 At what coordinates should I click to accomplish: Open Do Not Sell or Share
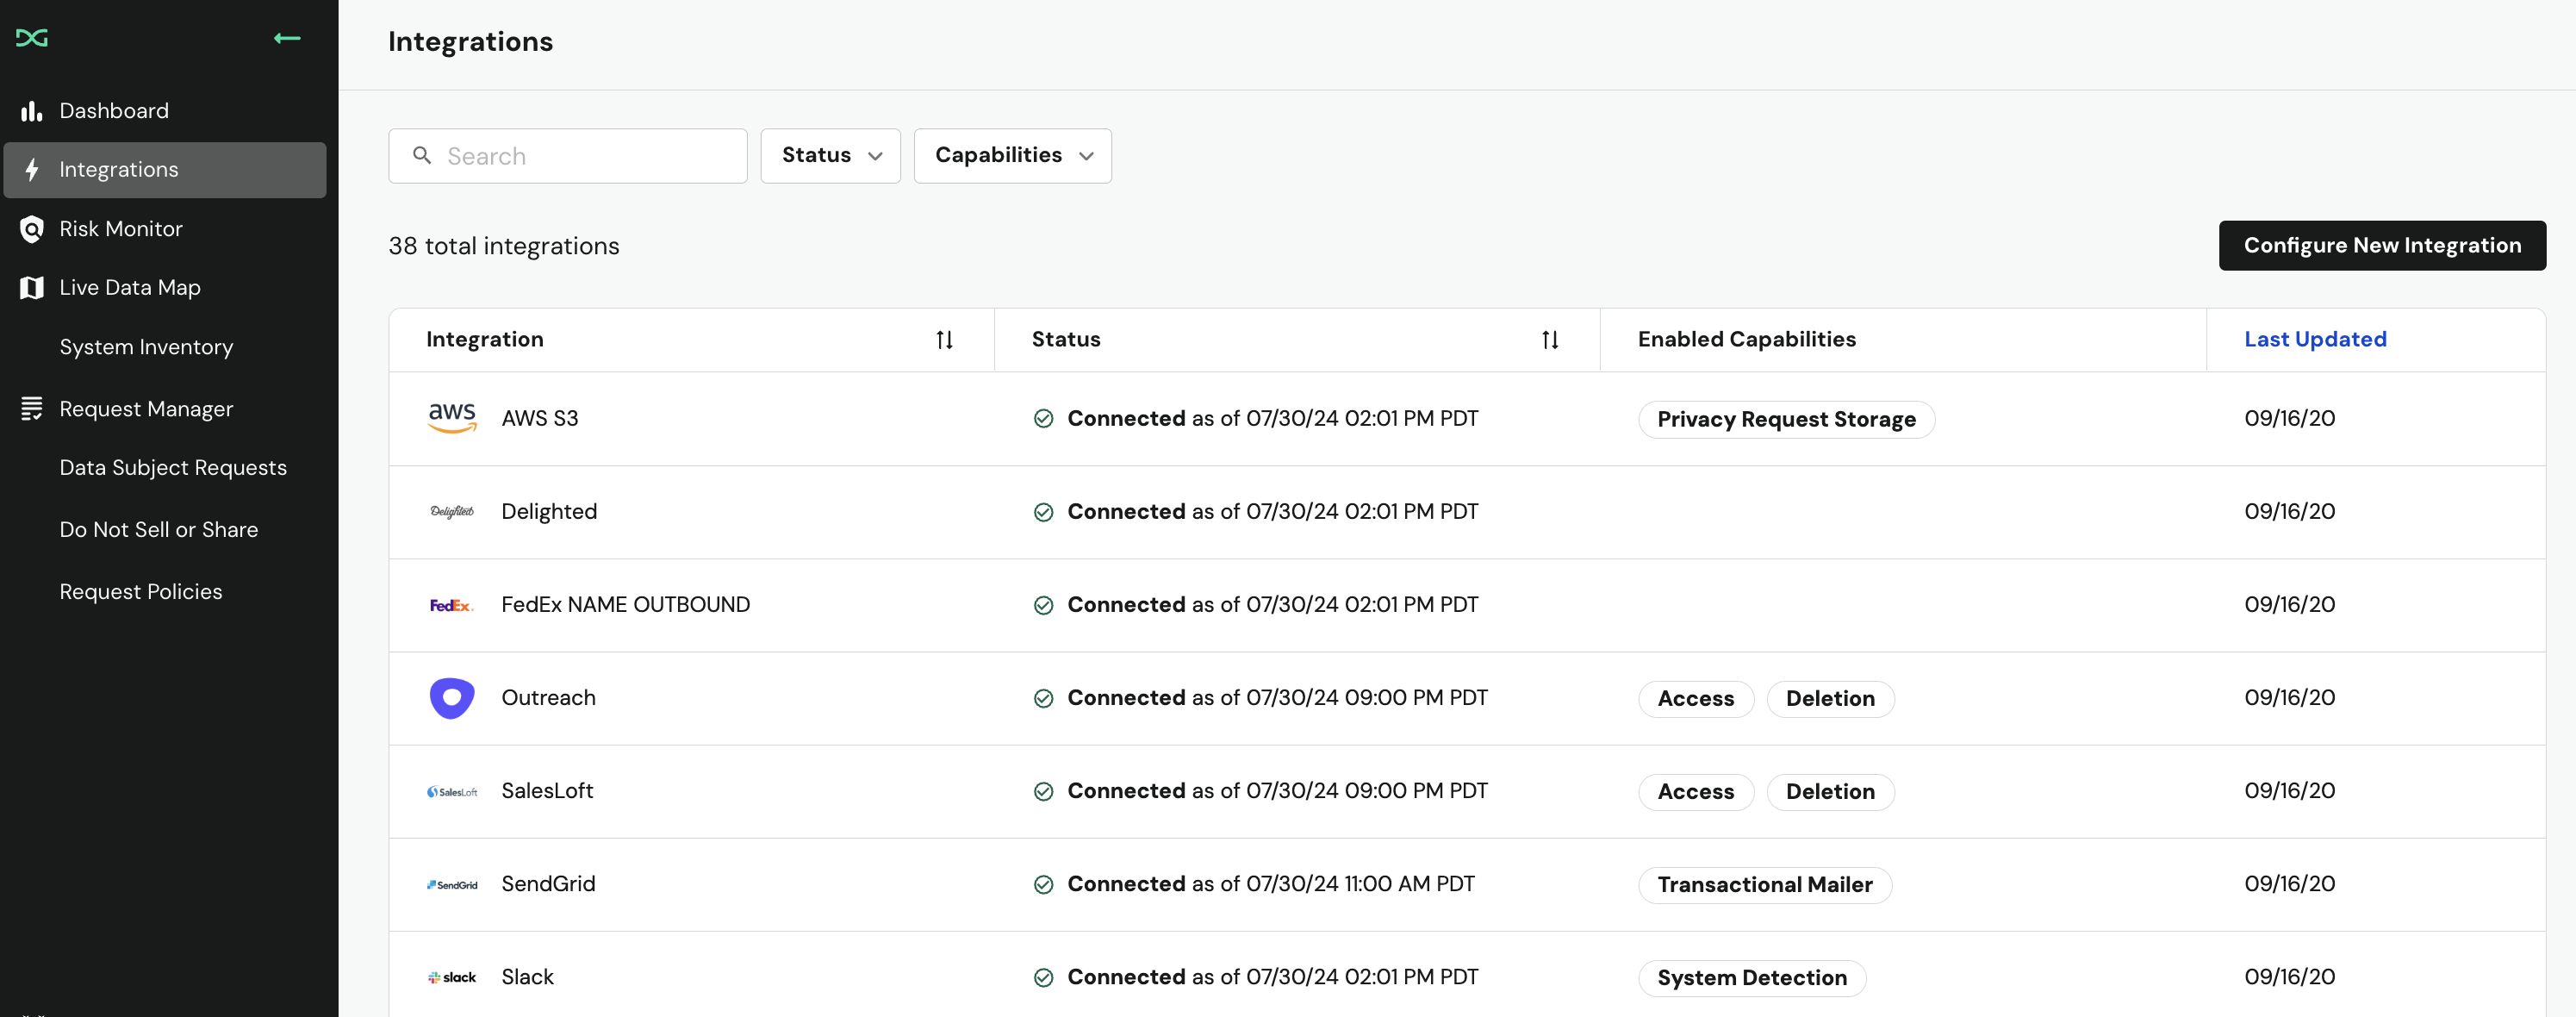159,530
